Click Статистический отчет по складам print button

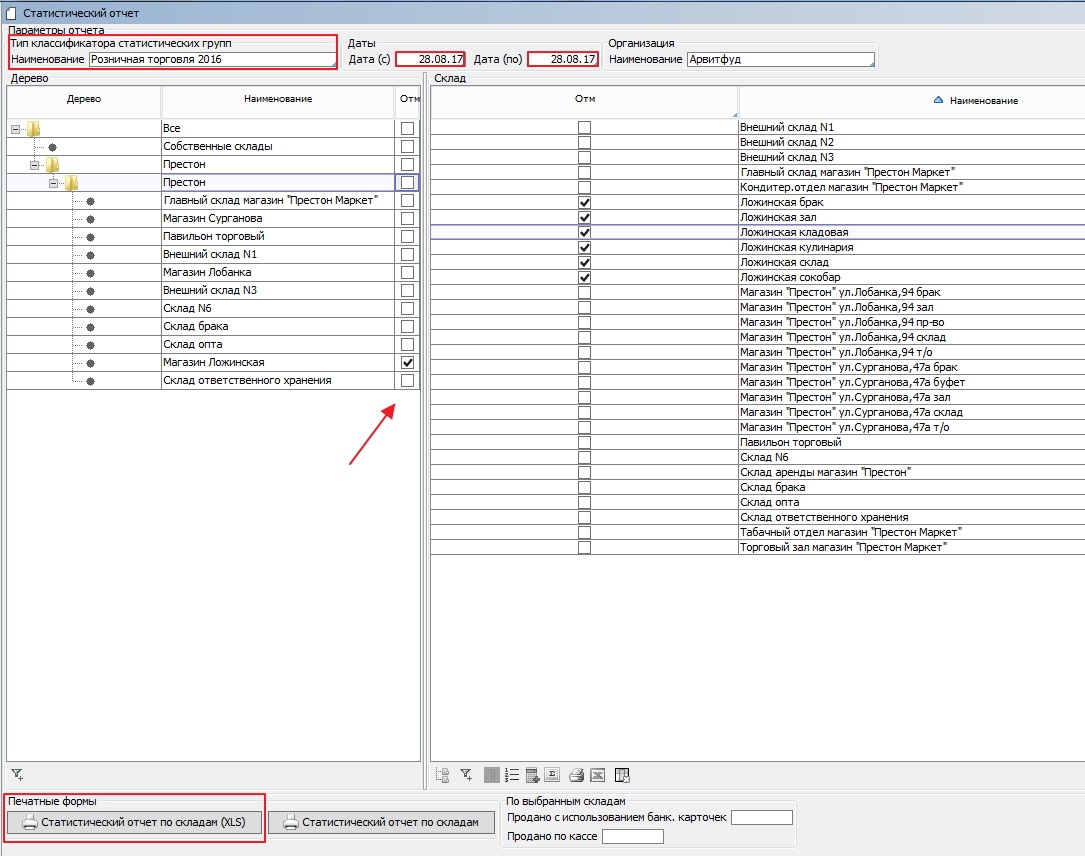382,822
